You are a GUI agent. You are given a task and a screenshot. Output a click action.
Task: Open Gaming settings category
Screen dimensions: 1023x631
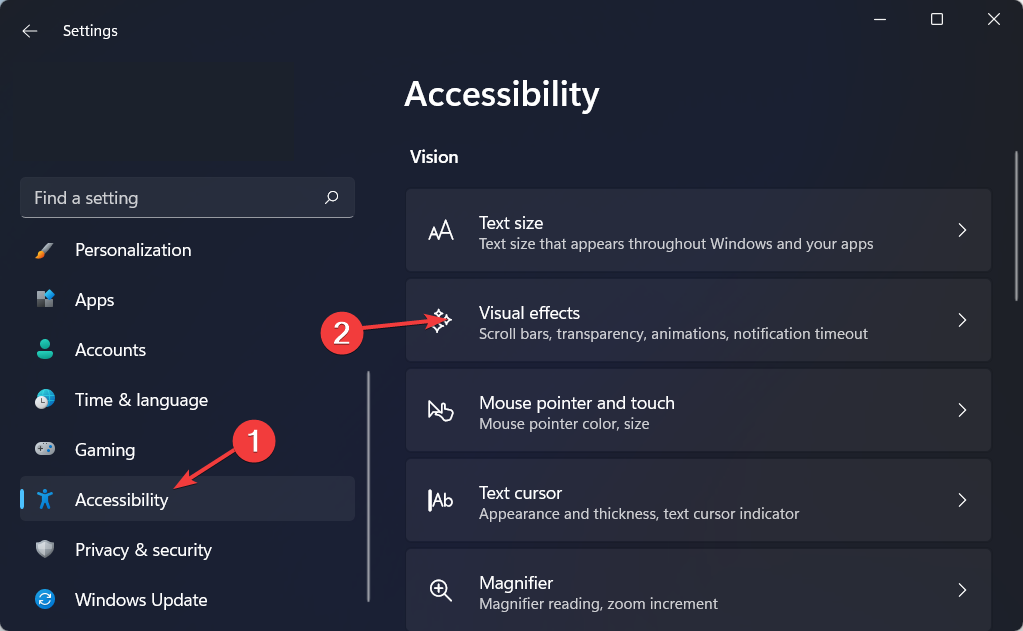point(187,450)
